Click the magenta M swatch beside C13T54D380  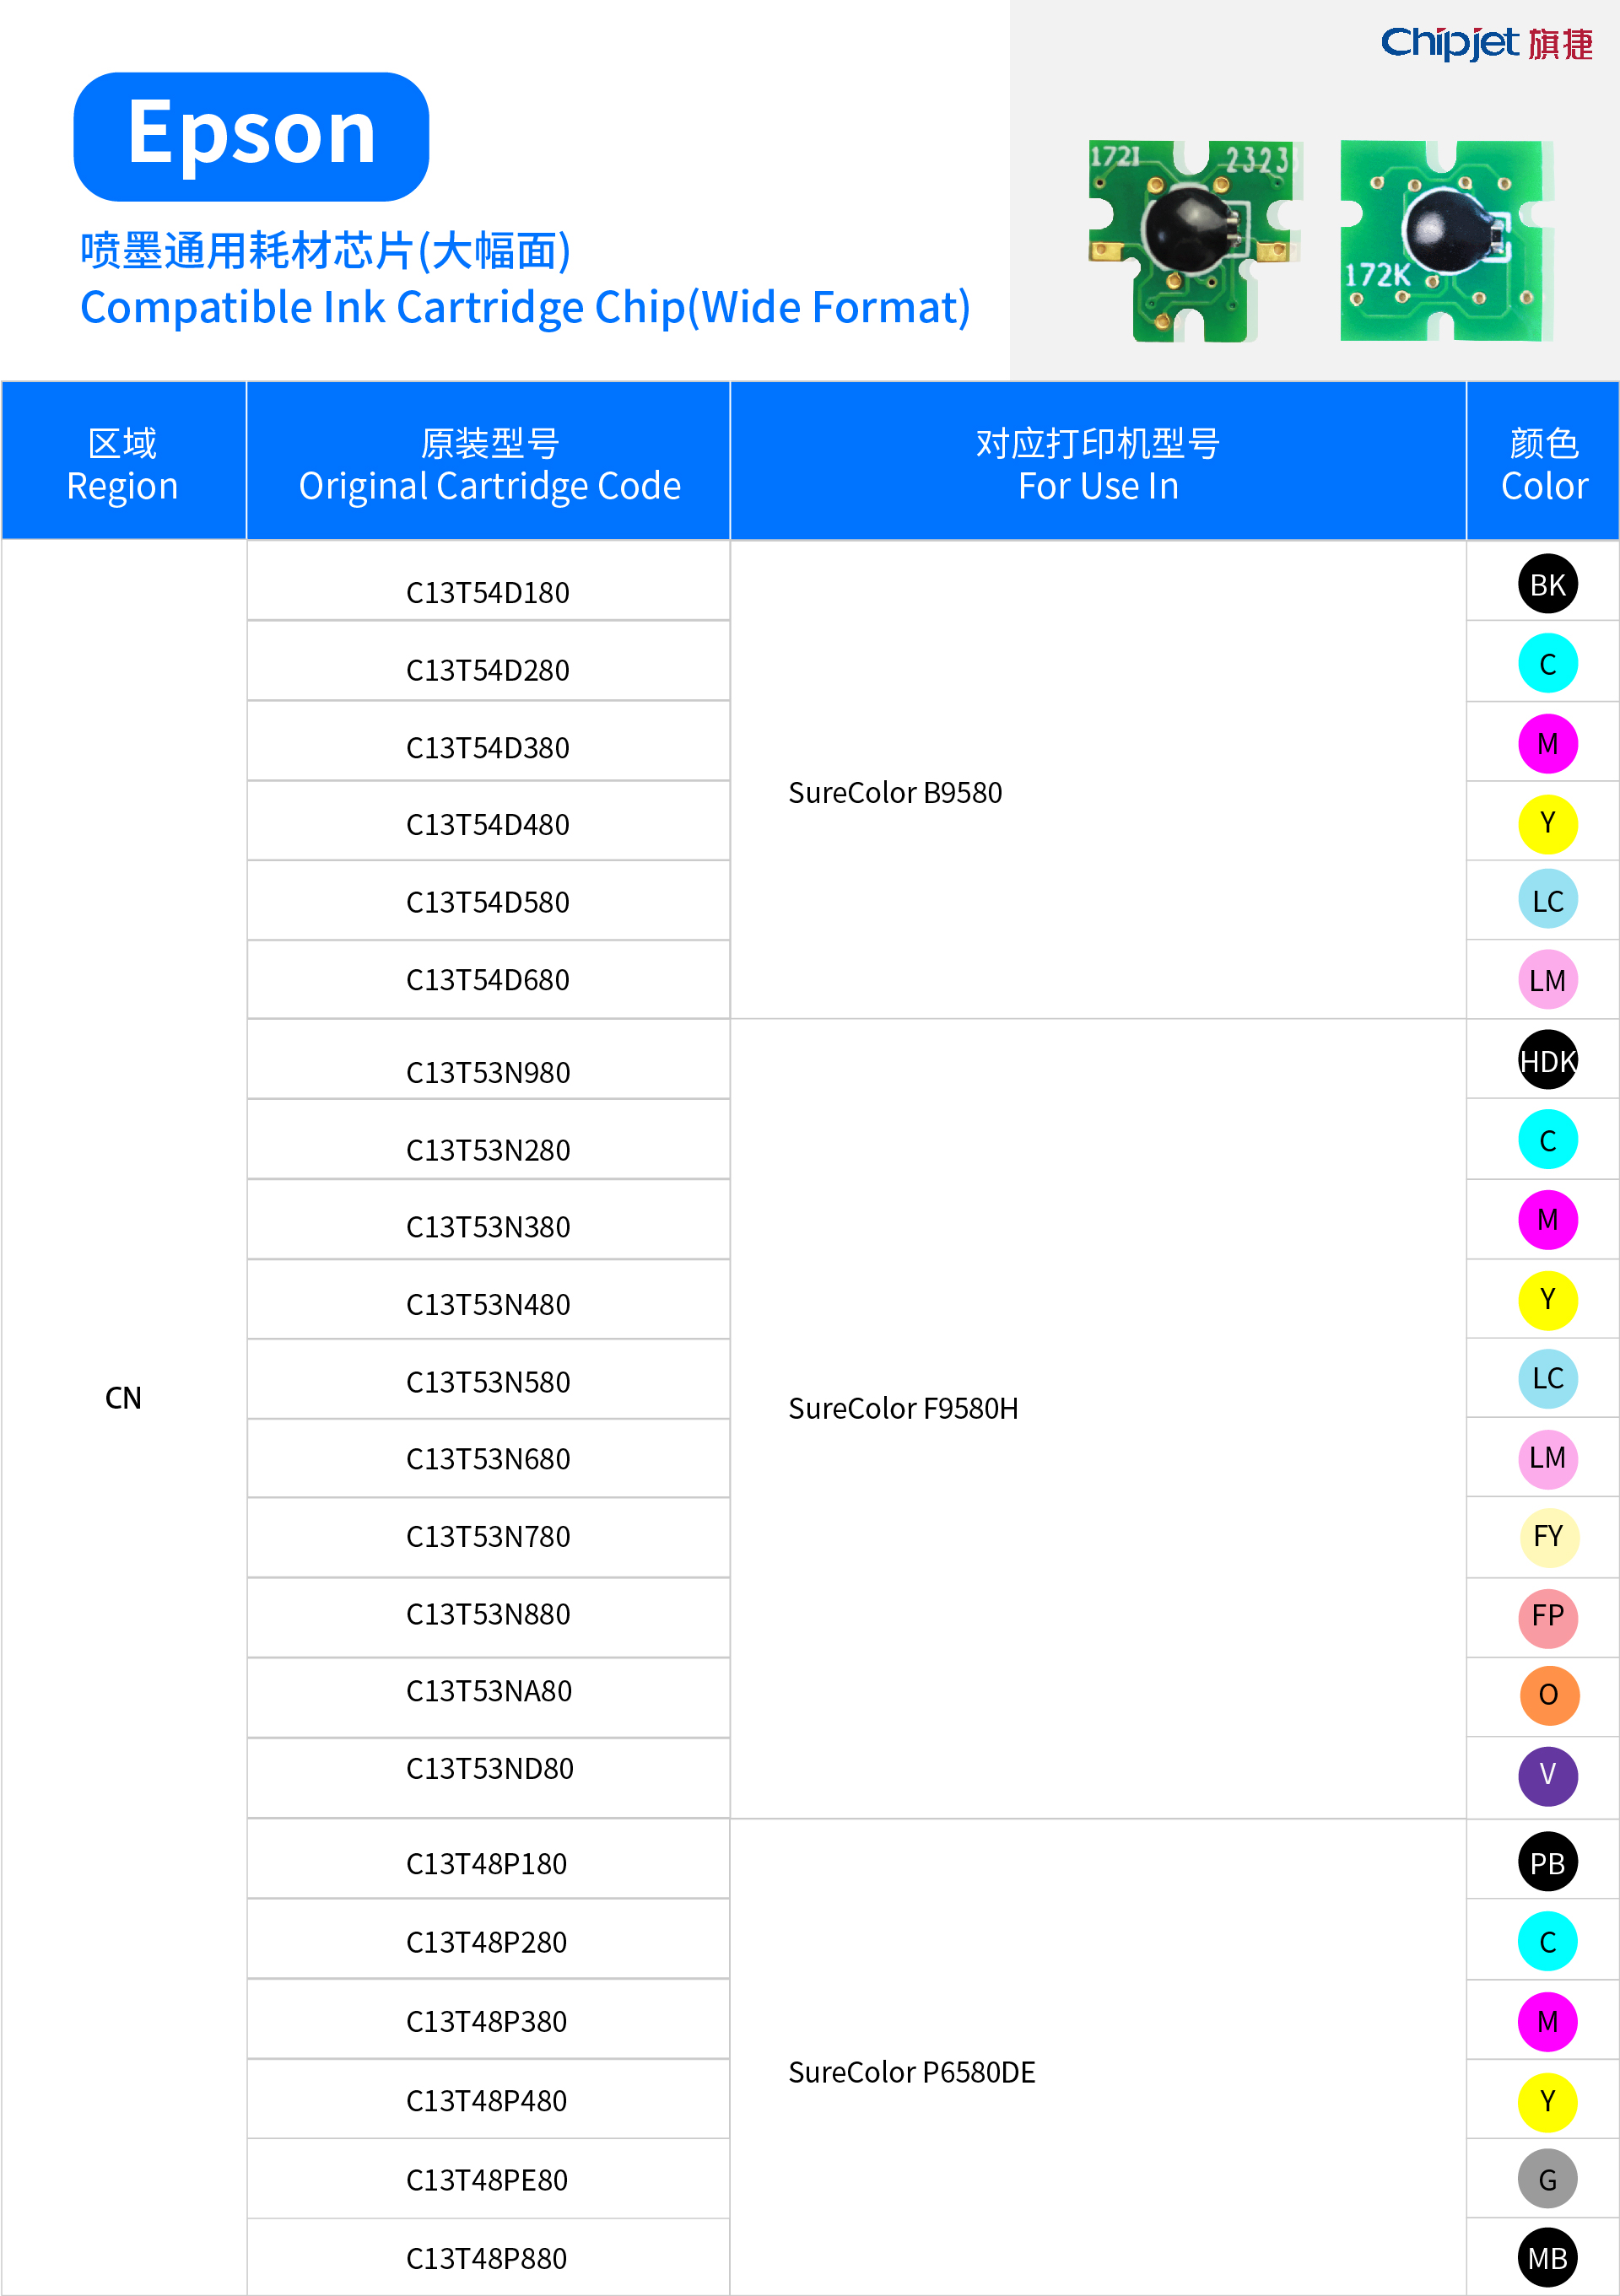point(1548,743)
